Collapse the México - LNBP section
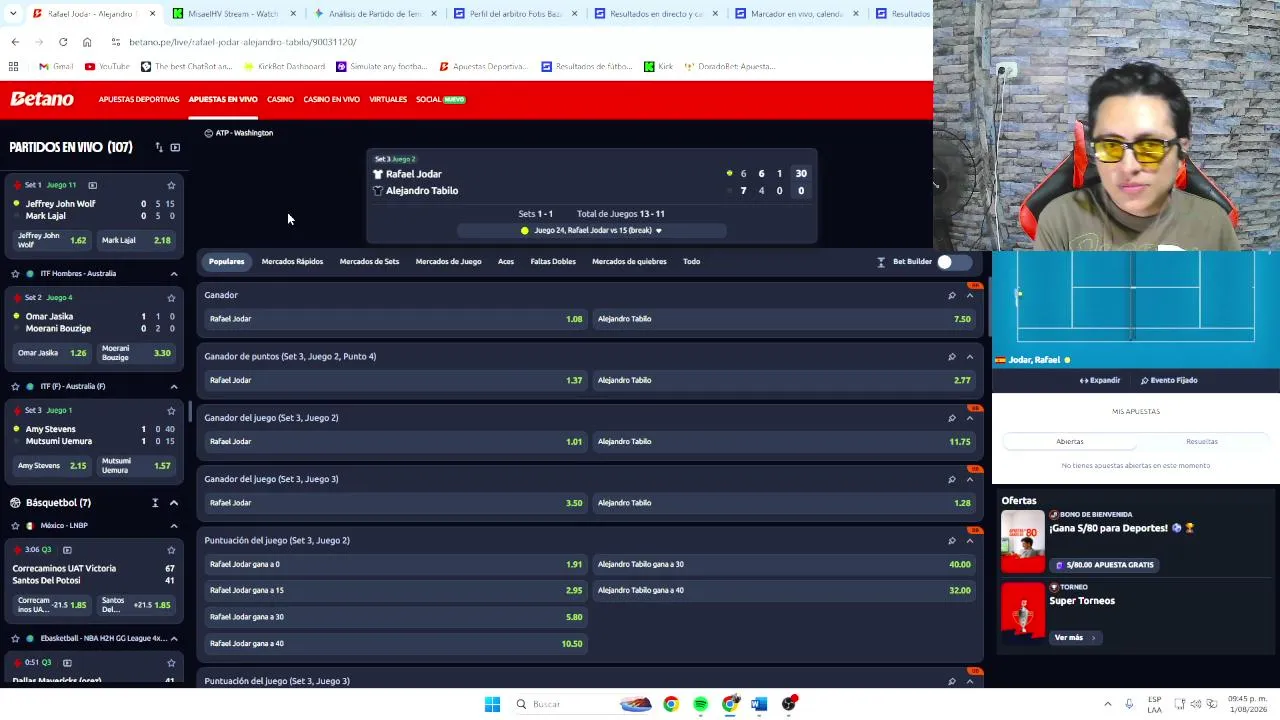 pos(174,525)
